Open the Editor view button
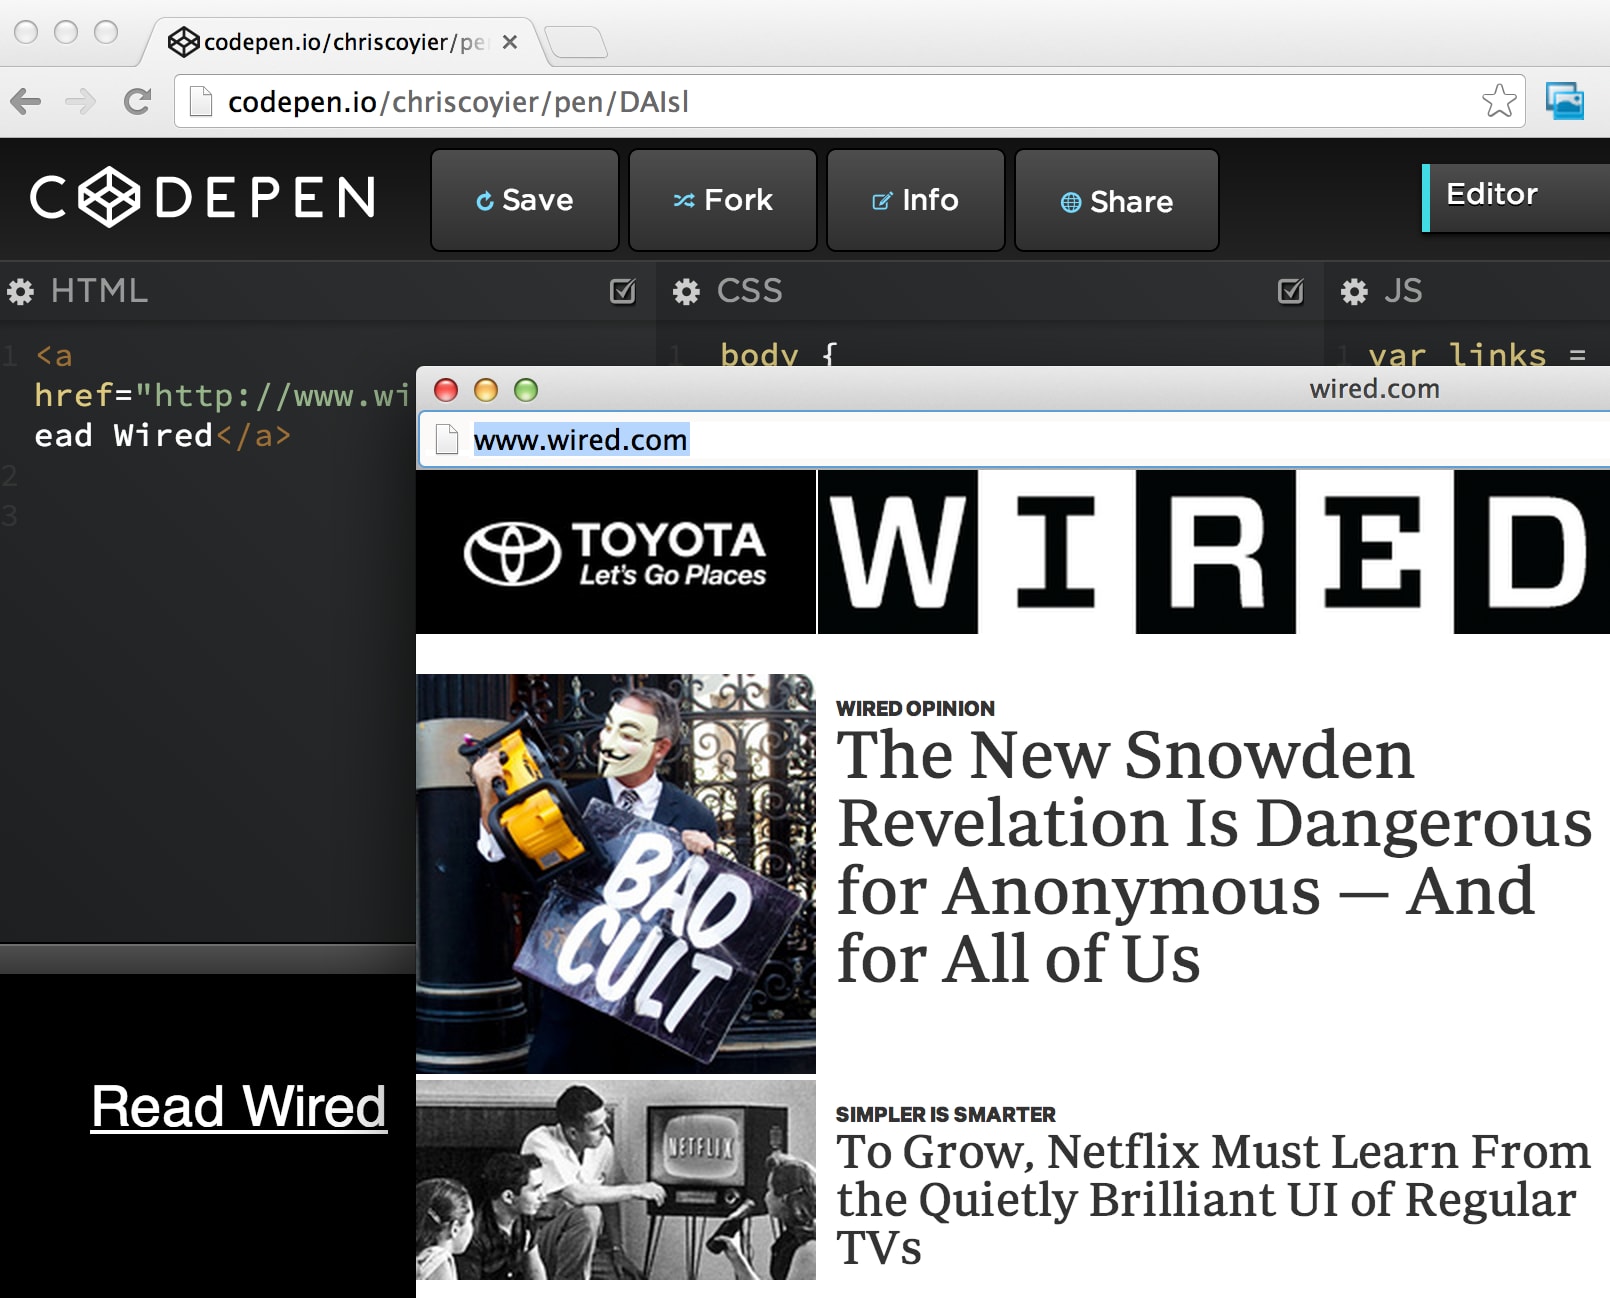Image resolution: width=1610 pixels, height=1298 pixels. (x=1516, y=198)
